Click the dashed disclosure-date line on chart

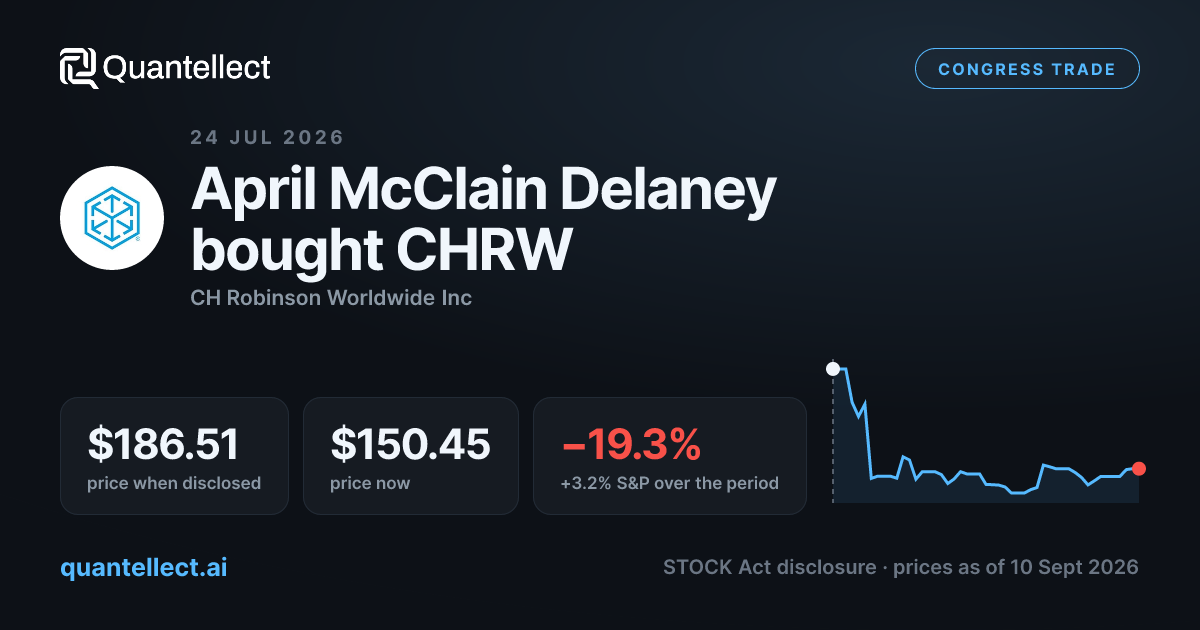pos(832,440)
